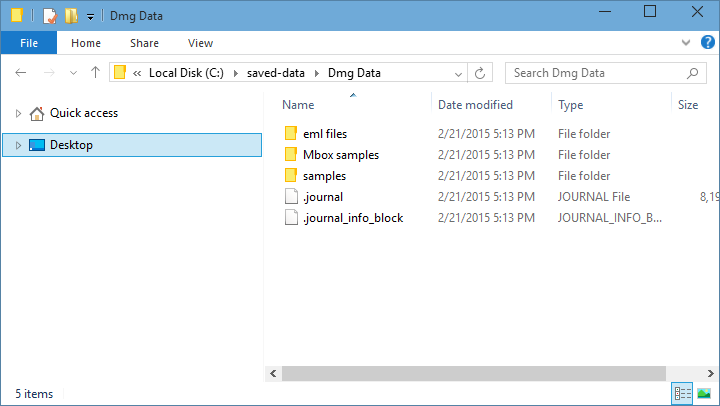Screen dimensions: 720x406
Task: Go up one folder level
Action: pyautogui.click(x=95, y=72)
